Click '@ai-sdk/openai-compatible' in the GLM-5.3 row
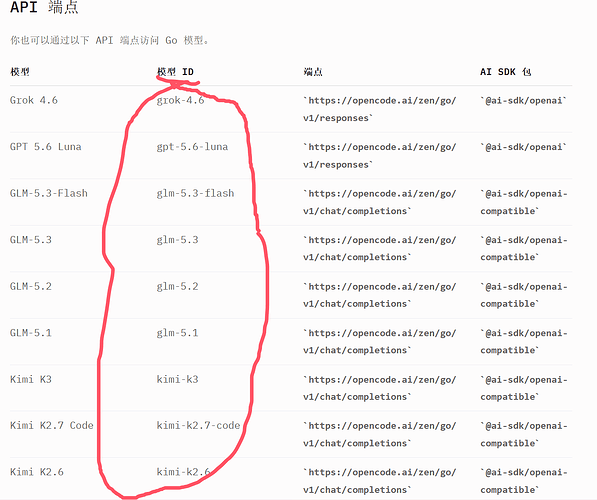Screen dimensions: 597x500 click(524, 248)
